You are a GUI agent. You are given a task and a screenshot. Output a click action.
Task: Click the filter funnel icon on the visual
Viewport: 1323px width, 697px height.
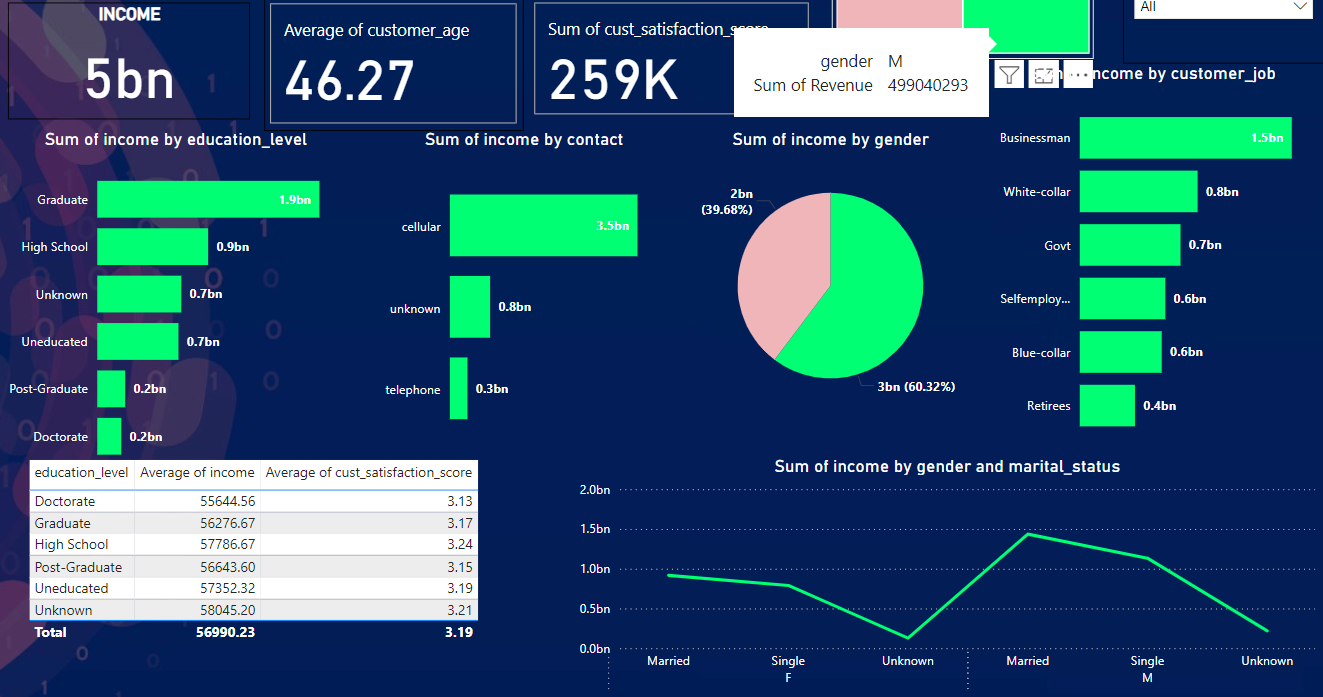[1010, 74]
